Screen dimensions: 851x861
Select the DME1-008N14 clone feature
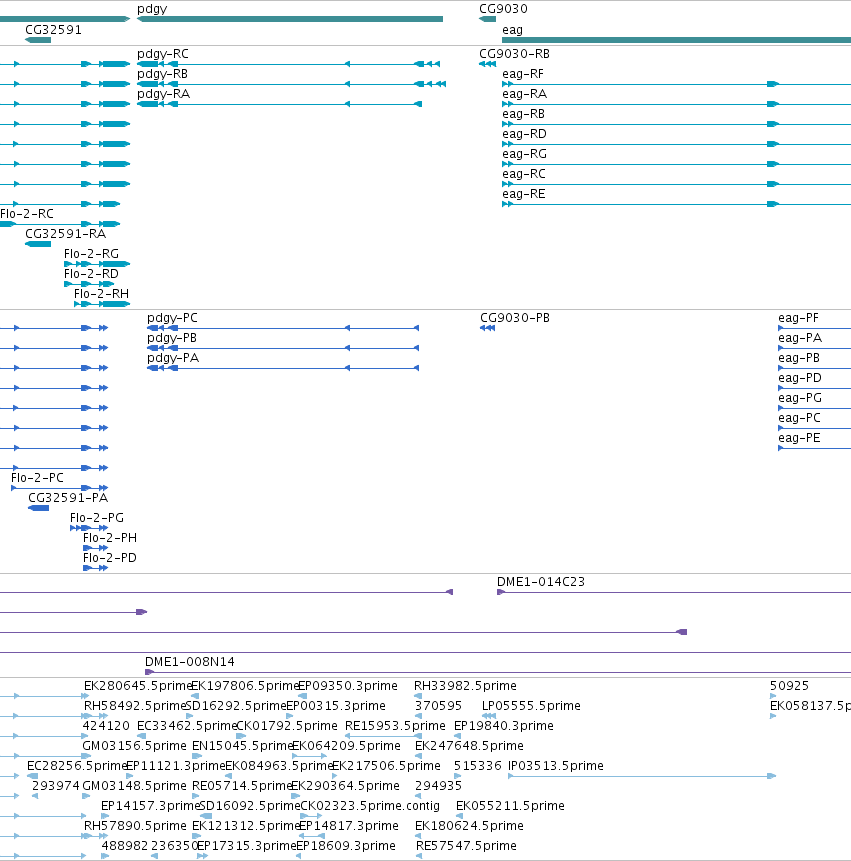[x=498, y=673]
